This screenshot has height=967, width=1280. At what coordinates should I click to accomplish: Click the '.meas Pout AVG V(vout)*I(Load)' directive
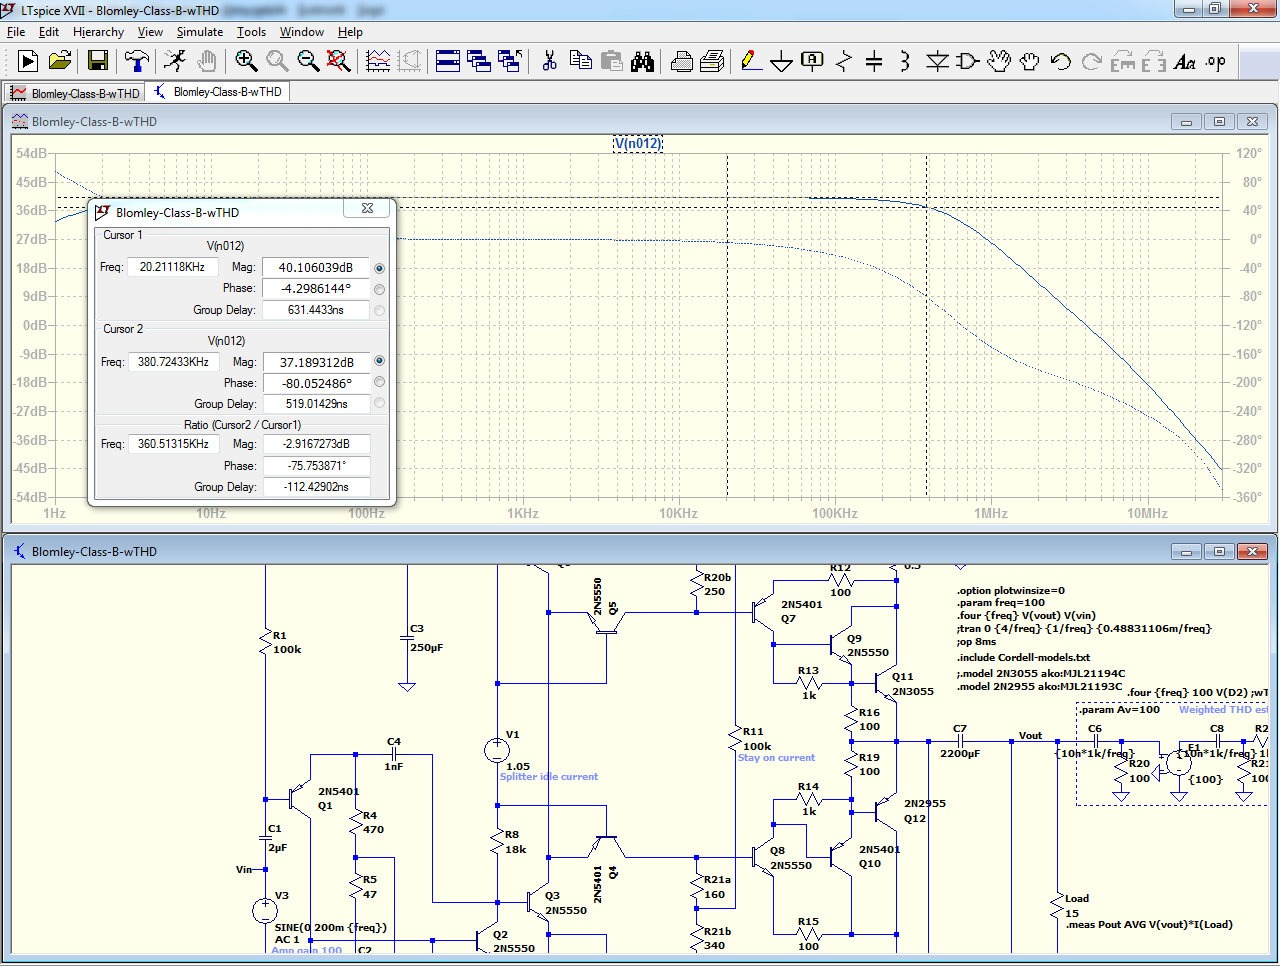point(1149,925)
